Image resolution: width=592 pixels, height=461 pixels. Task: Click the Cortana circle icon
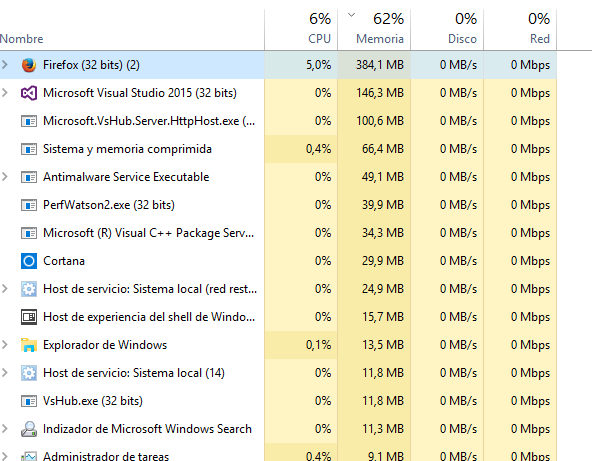point(29,261)
